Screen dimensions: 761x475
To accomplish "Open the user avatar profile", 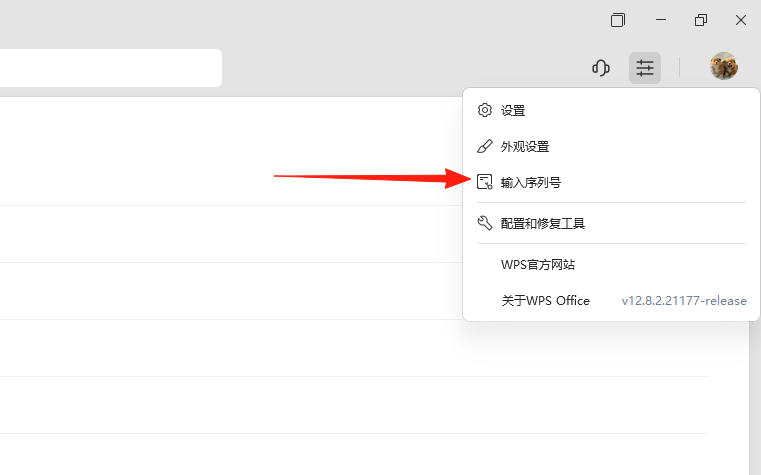I will tap(724, 66).
